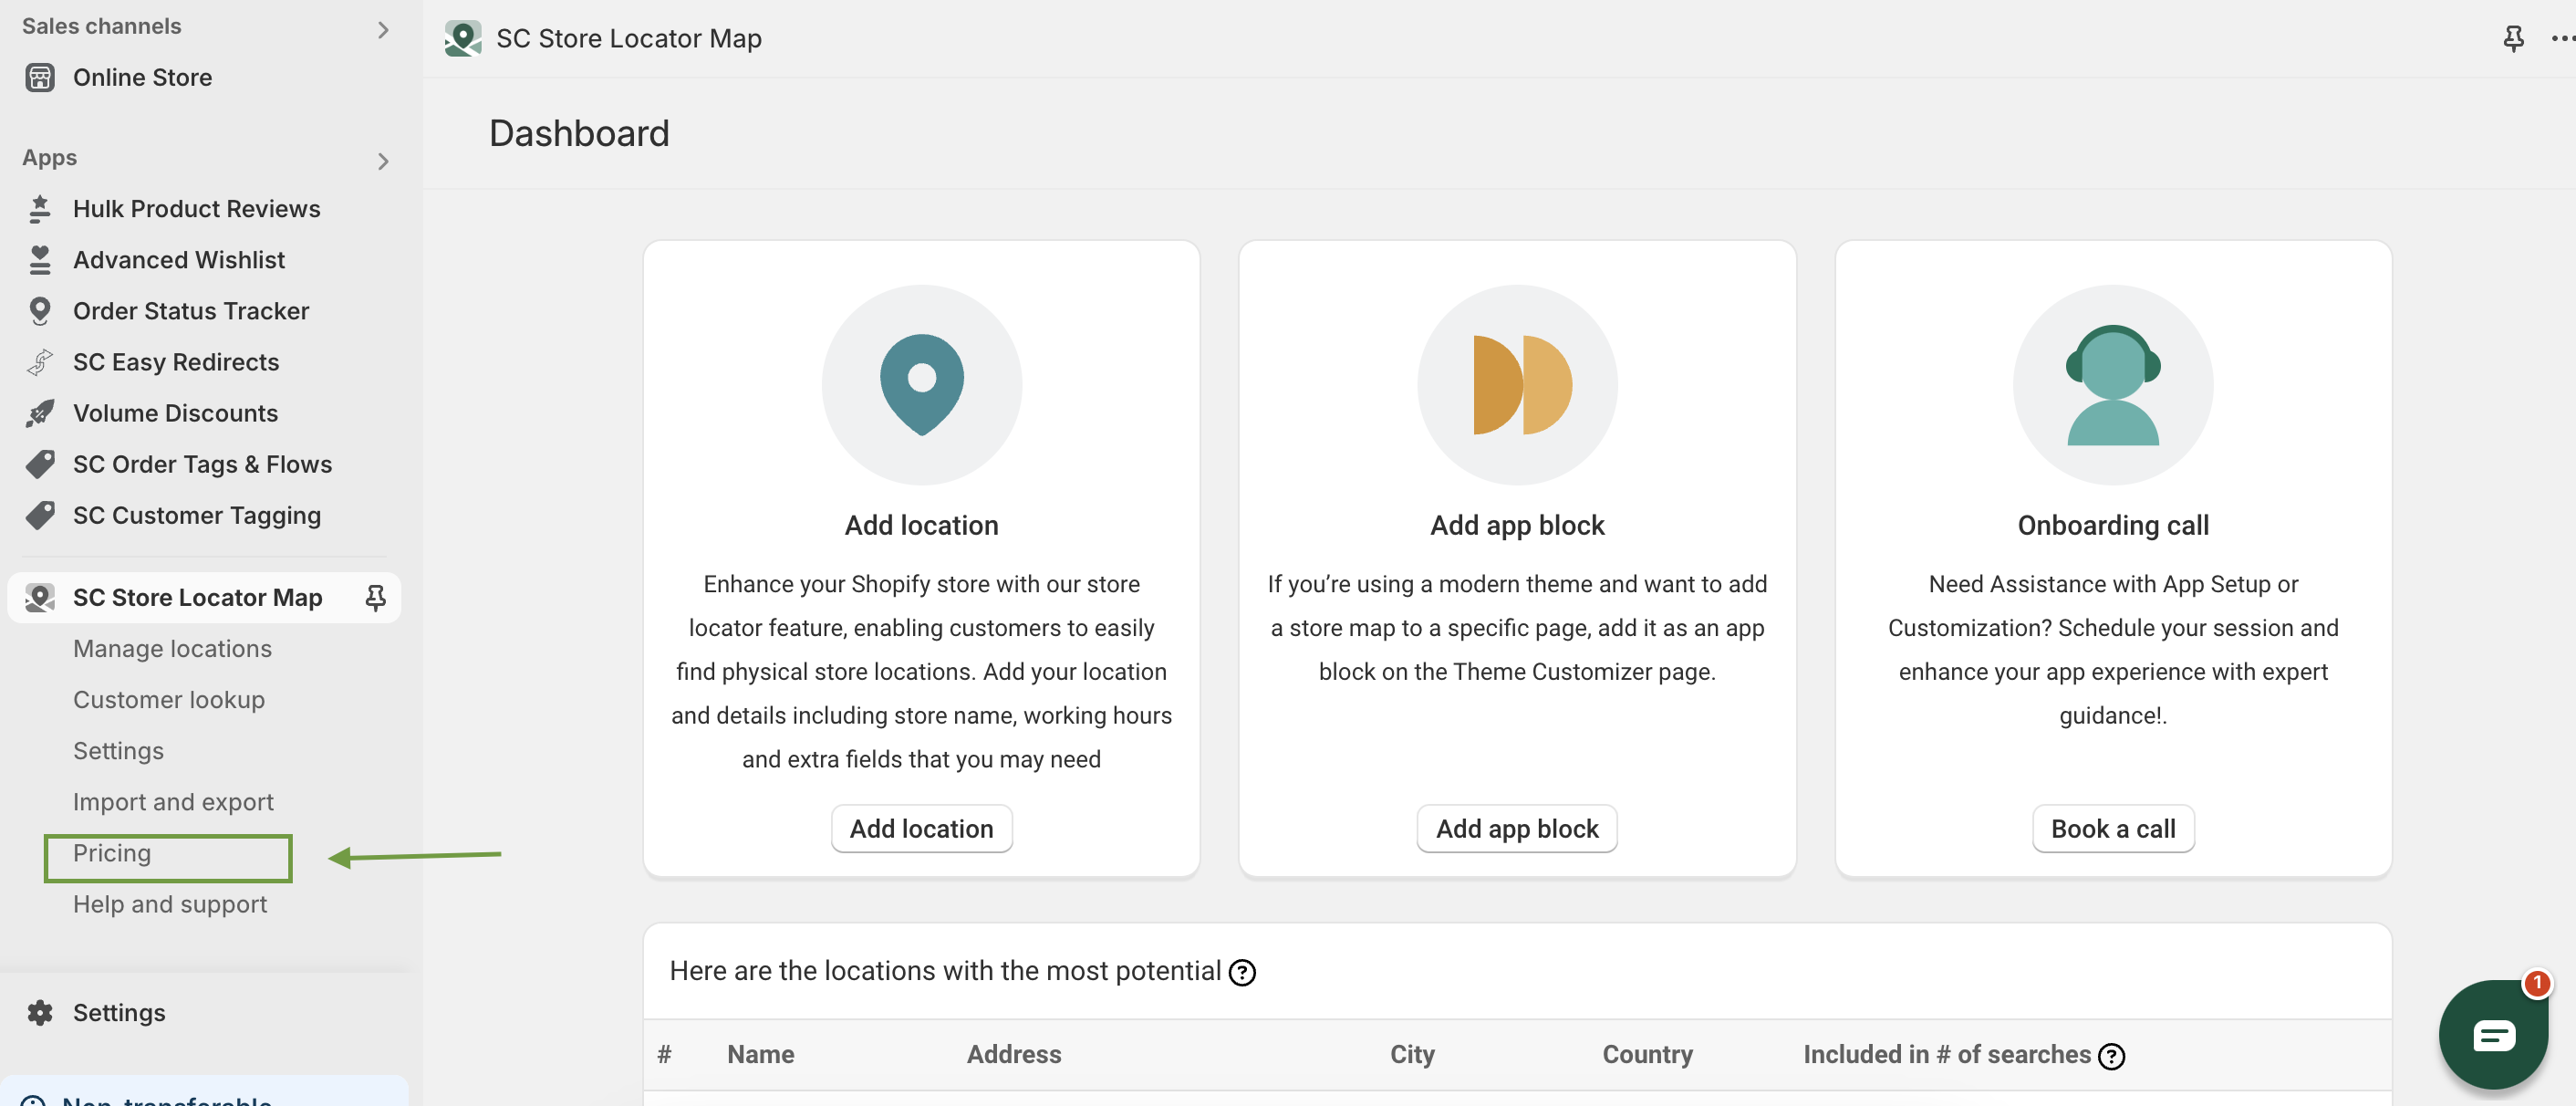Open the Pricing submenu item
Screen dimensions: 2576x1106
pyautogui.click(x=112, y=853)
